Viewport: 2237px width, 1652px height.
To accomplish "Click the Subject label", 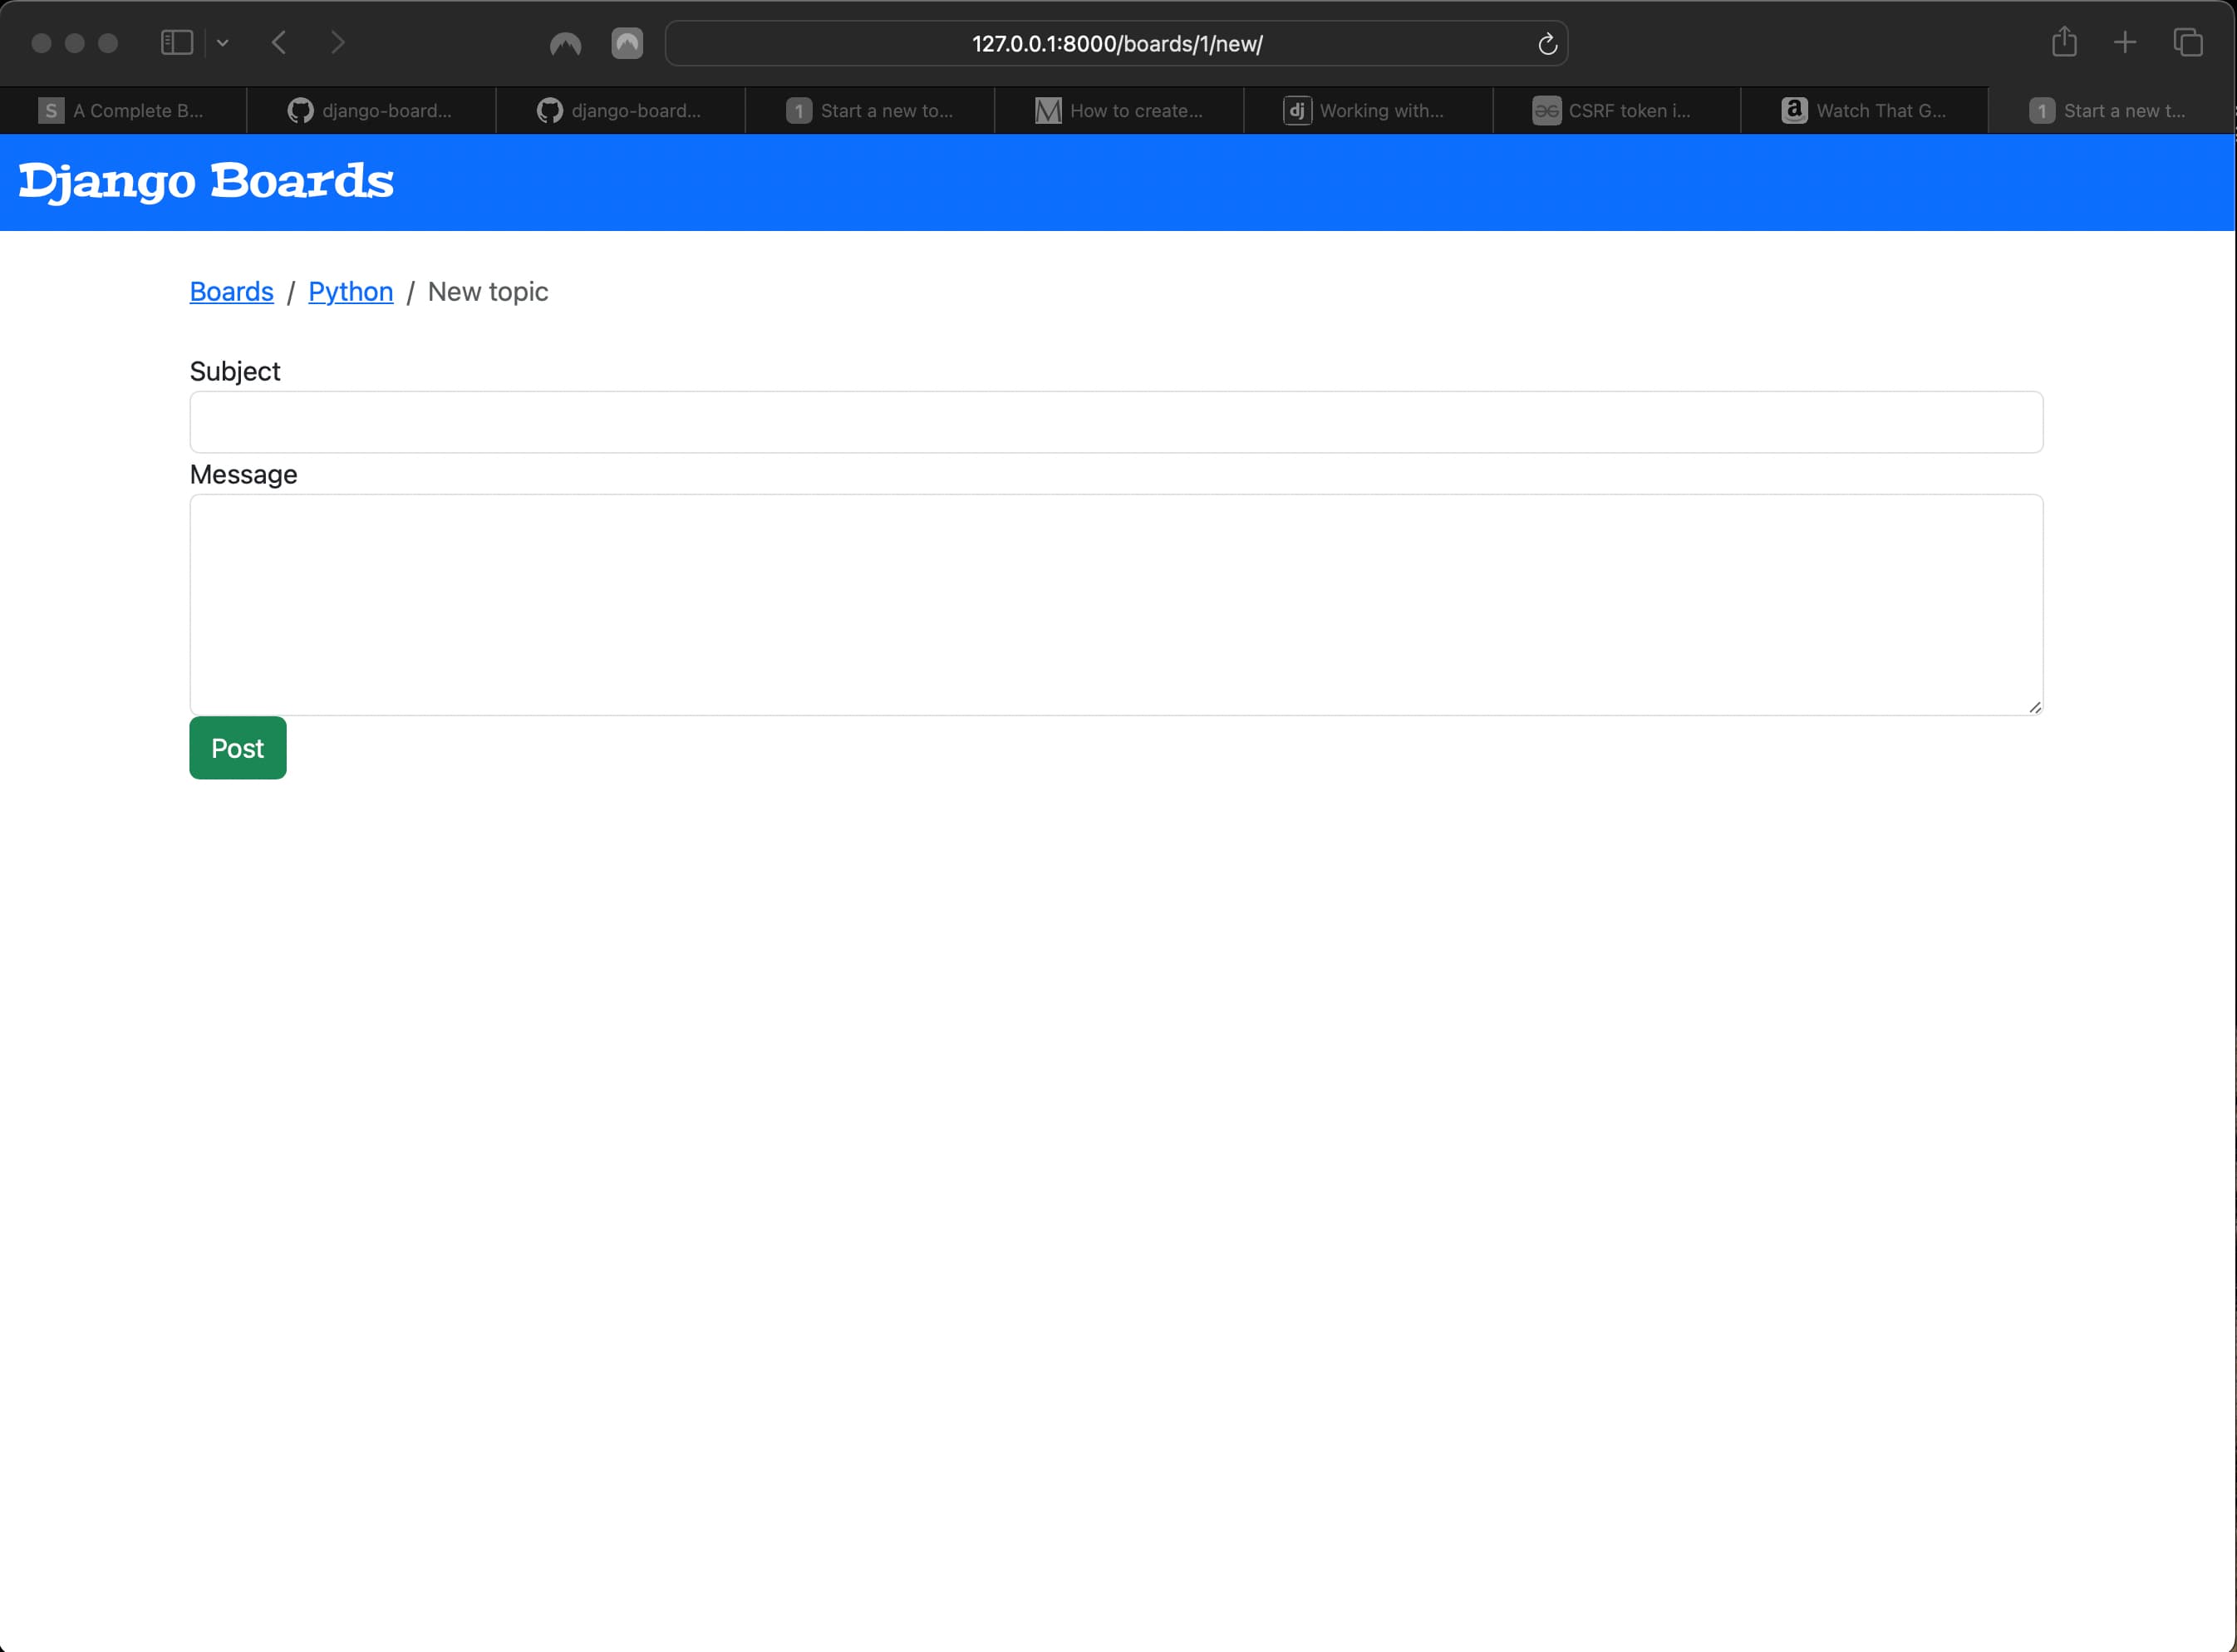I will 235,372.
